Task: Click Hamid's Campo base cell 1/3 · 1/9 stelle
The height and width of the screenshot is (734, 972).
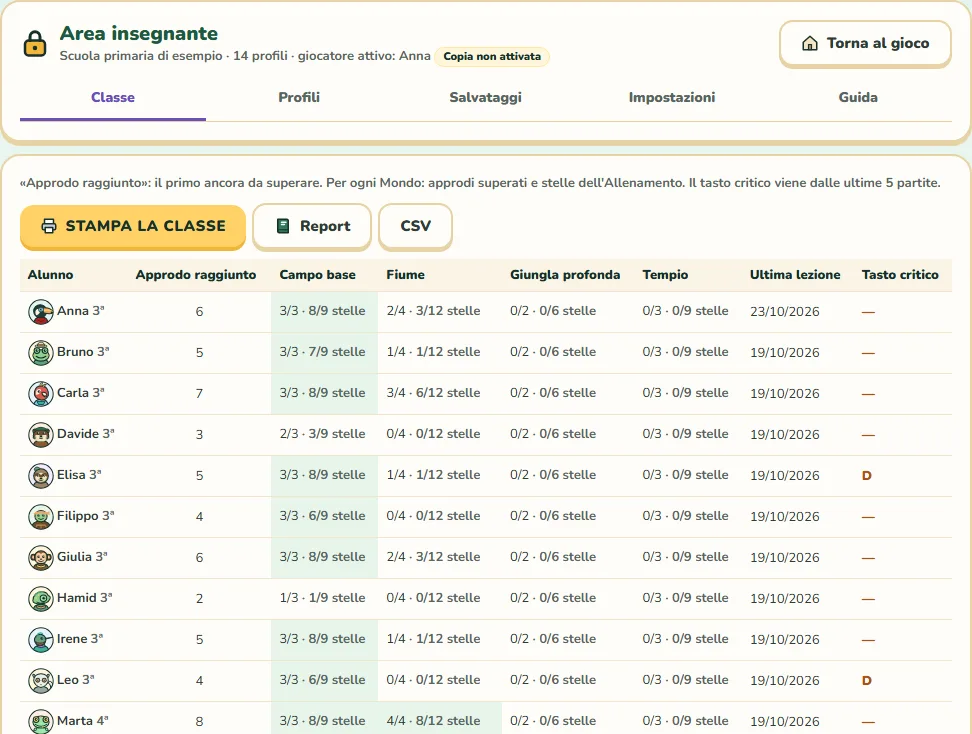Action: [322, 598]
